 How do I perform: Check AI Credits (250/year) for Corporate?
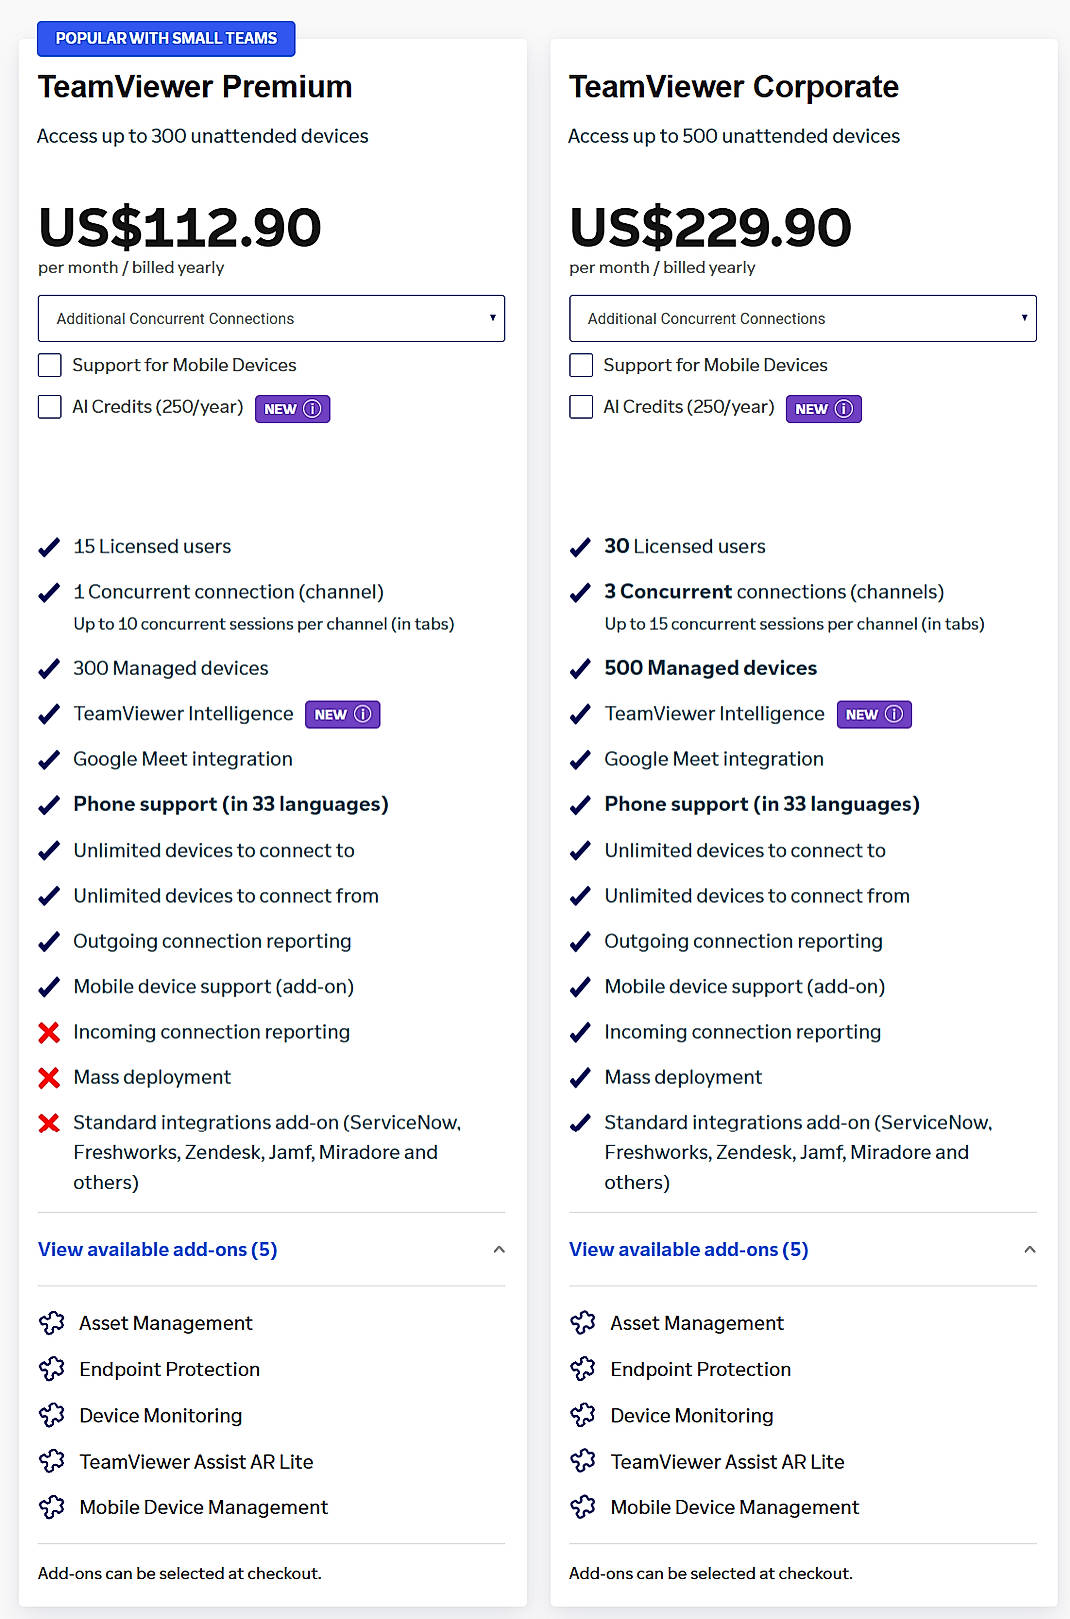pyautogui.click(x=581, y=407)
